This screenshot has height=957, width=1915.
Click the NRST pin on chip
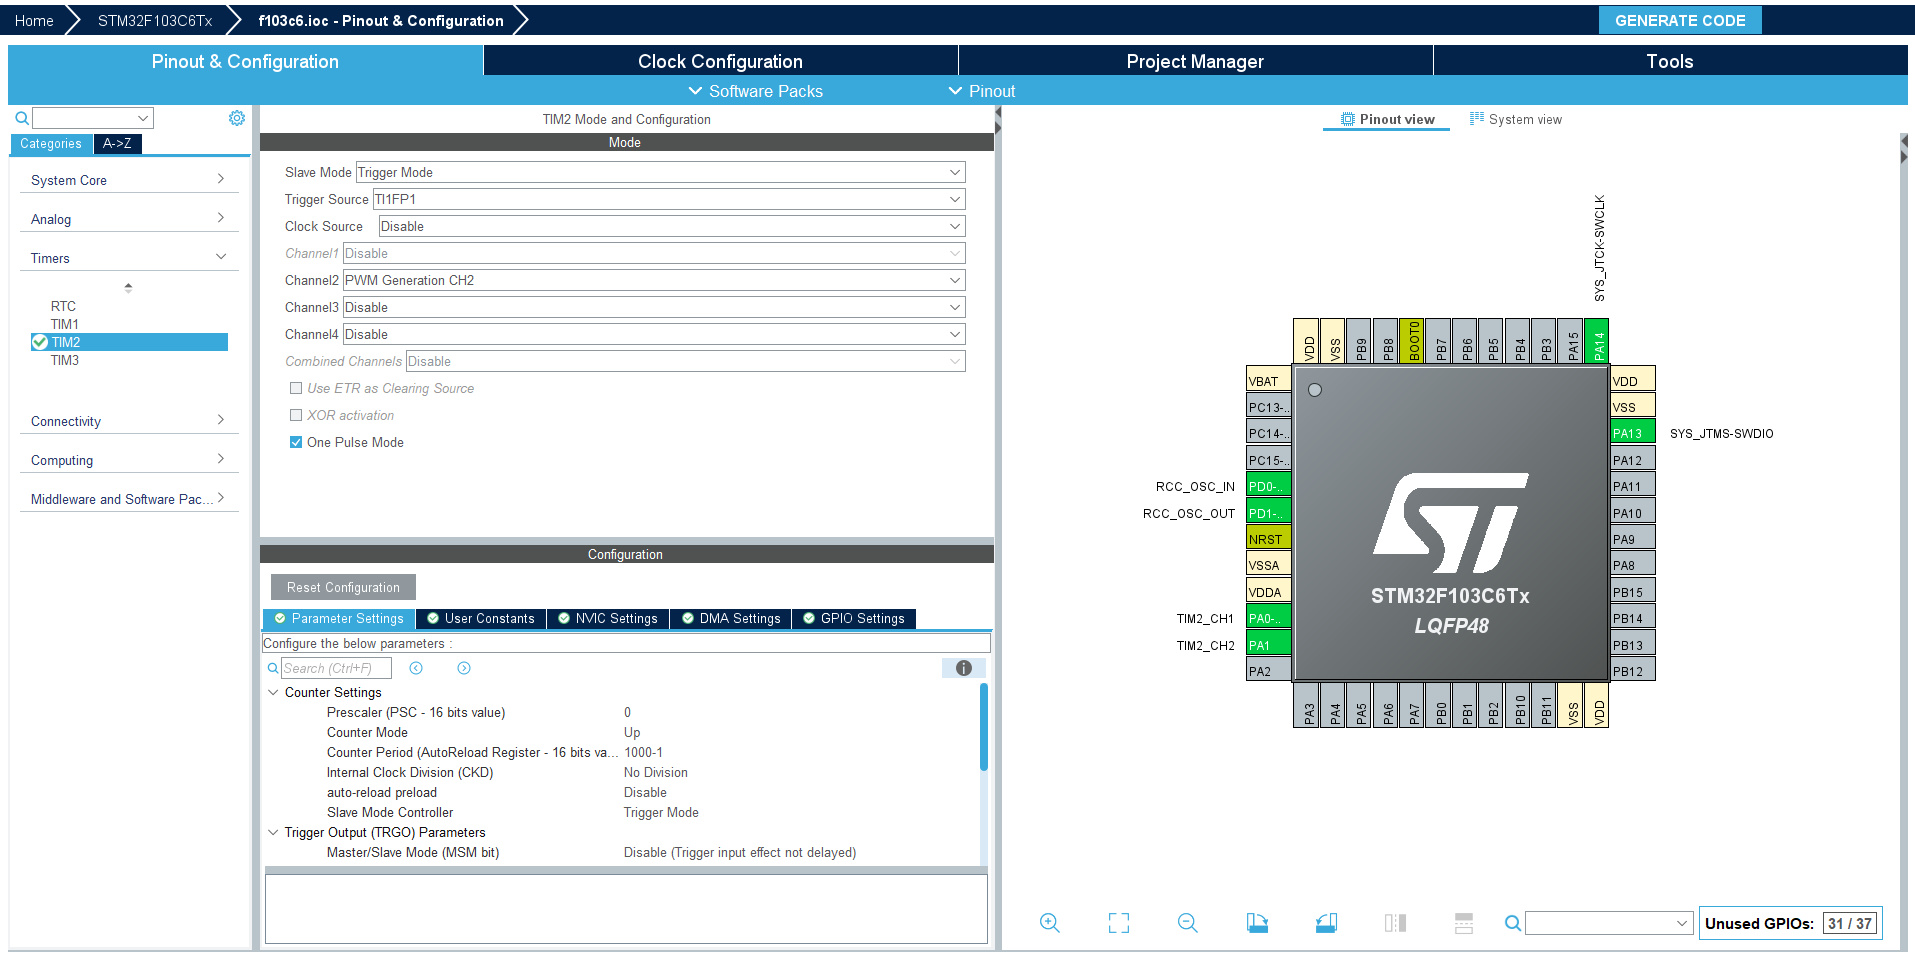tap(1269, 539)
